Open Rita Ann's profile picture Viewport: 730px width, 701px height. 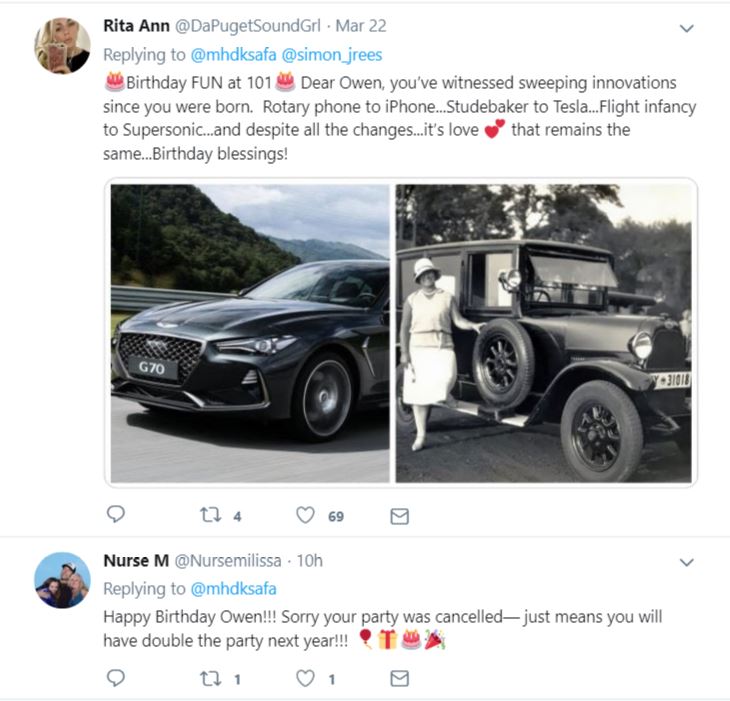(62, 46)
